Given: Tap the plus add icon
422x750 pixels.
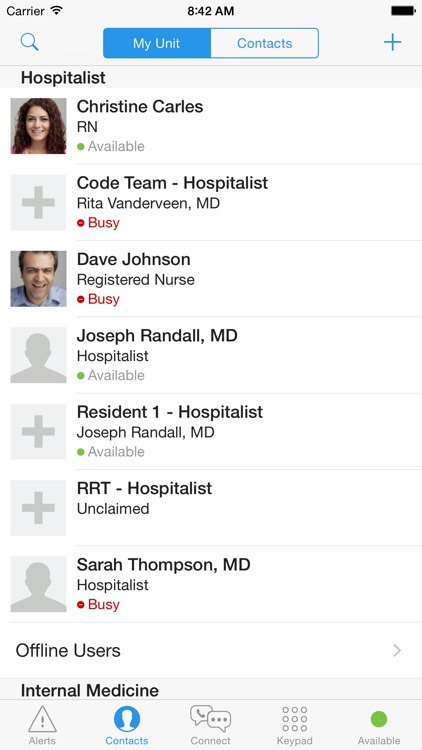Looking at the screenshot, I should [392, 42].
